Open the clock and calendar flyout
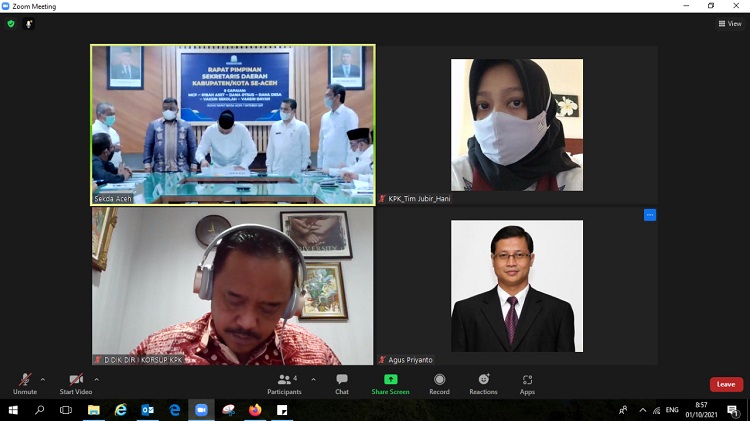 [701, 410]
